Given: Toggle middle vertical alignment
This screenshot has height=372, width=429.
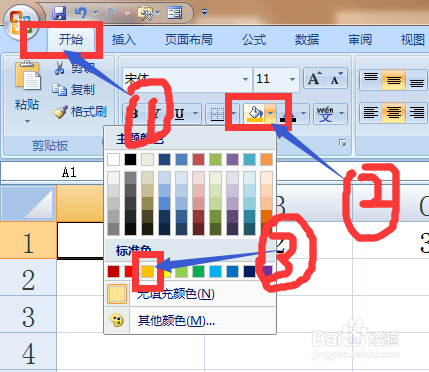Looking at the screenshot, I should pyautogui.click(x=393, y=80).
